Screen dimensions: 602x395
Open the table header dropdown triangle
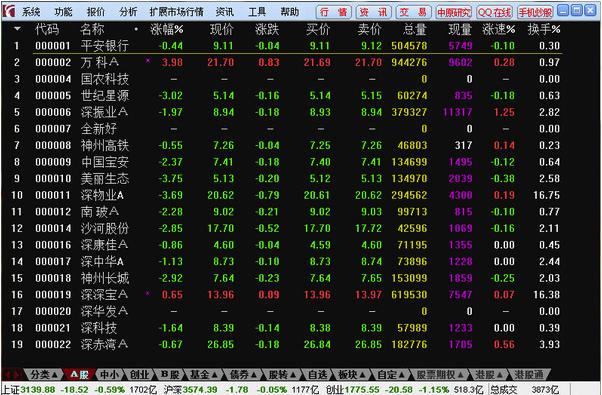(x=17, y=29)
